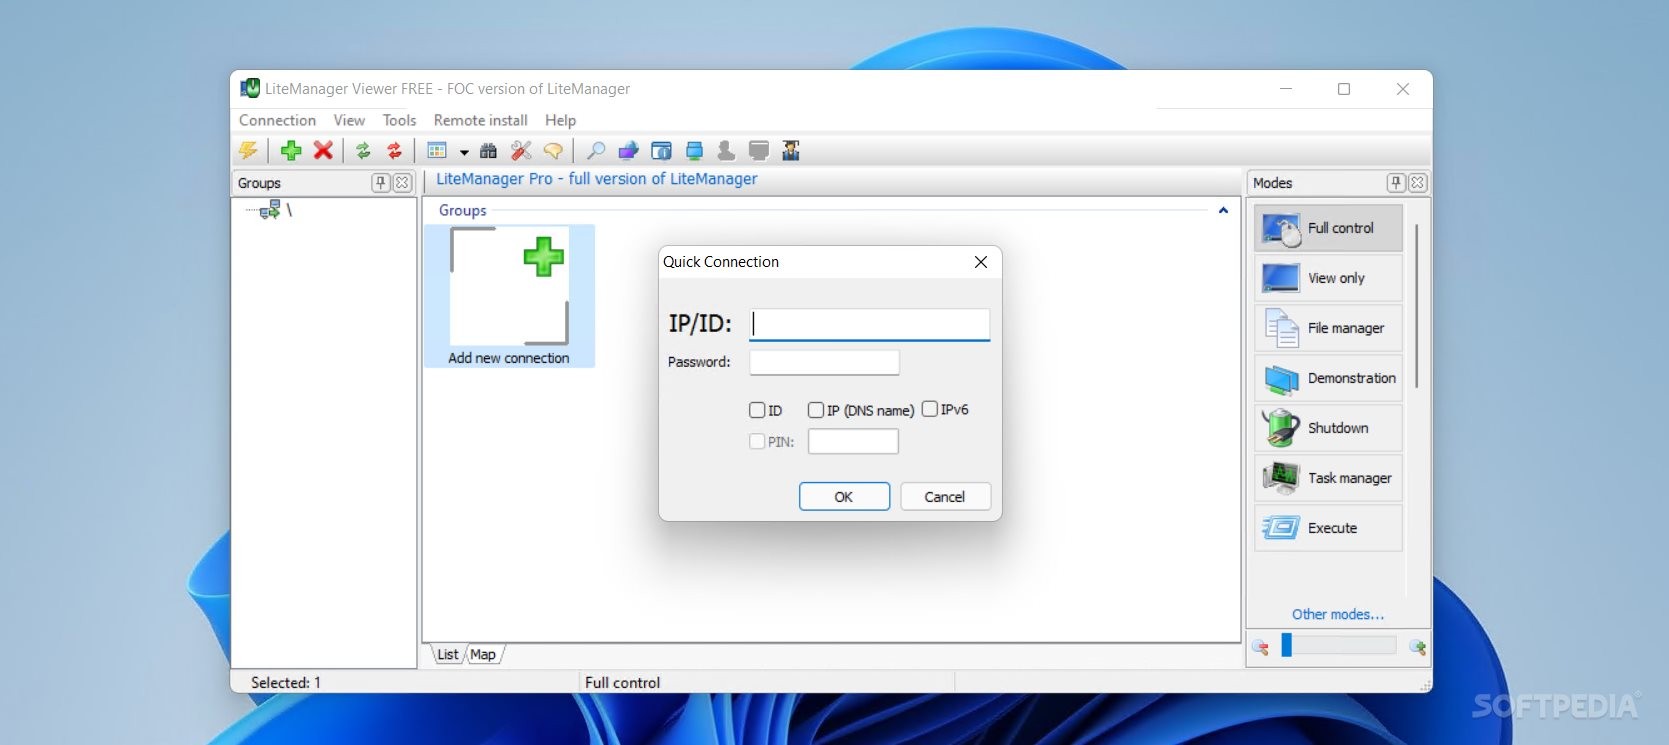Click the zoom in magnifier icon below Modes
Image resolution: width=1669 pixels, height=745 pixels.
coord(1417,647)
